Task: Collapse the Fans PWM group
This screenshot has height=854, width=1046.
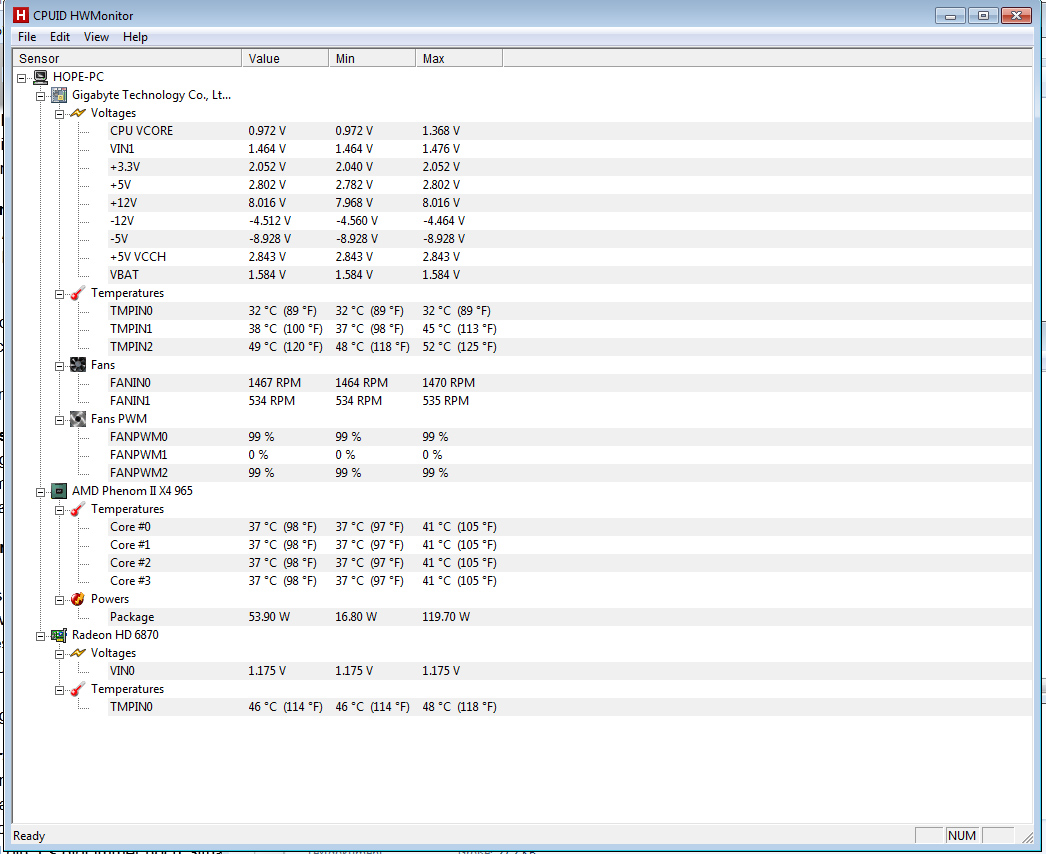Action: [x=59, y=420]
